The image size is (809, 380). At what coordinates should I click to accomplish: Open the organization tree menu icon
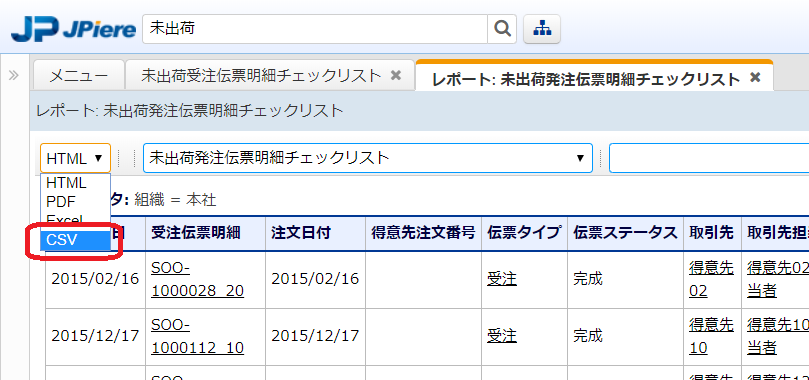tap(542, 29)
